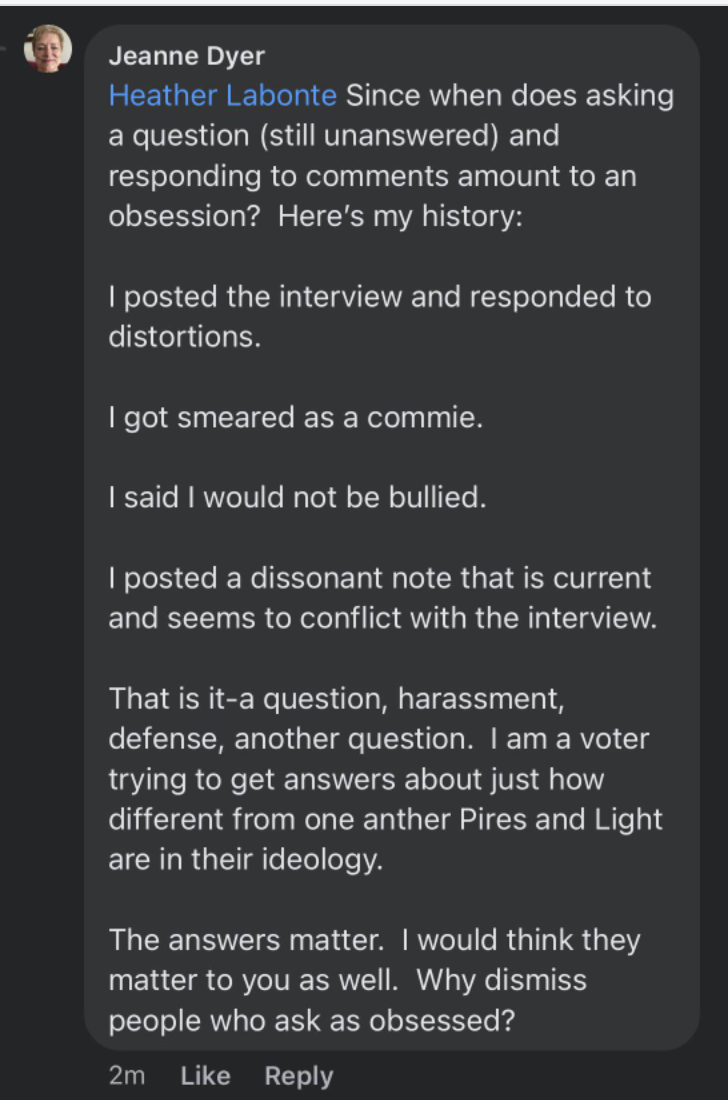Click the "I said I would not be bullied." line

click(x=298, y=497)
